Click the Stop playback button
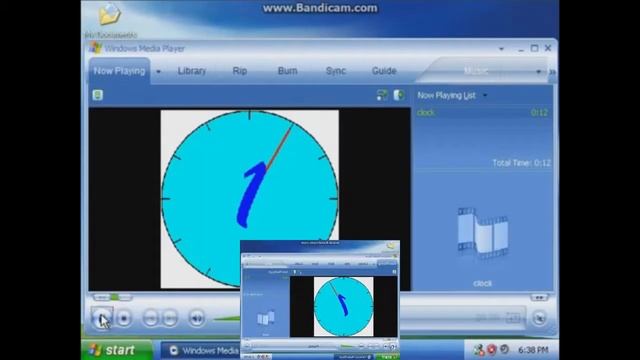The height and width of the screenshot is (360, 640). tap(124, 318)
